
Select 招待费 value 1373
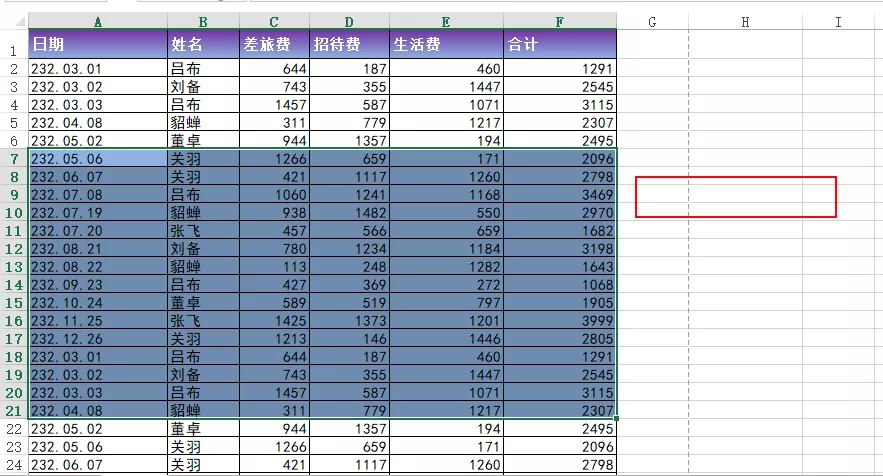(349, 321)
